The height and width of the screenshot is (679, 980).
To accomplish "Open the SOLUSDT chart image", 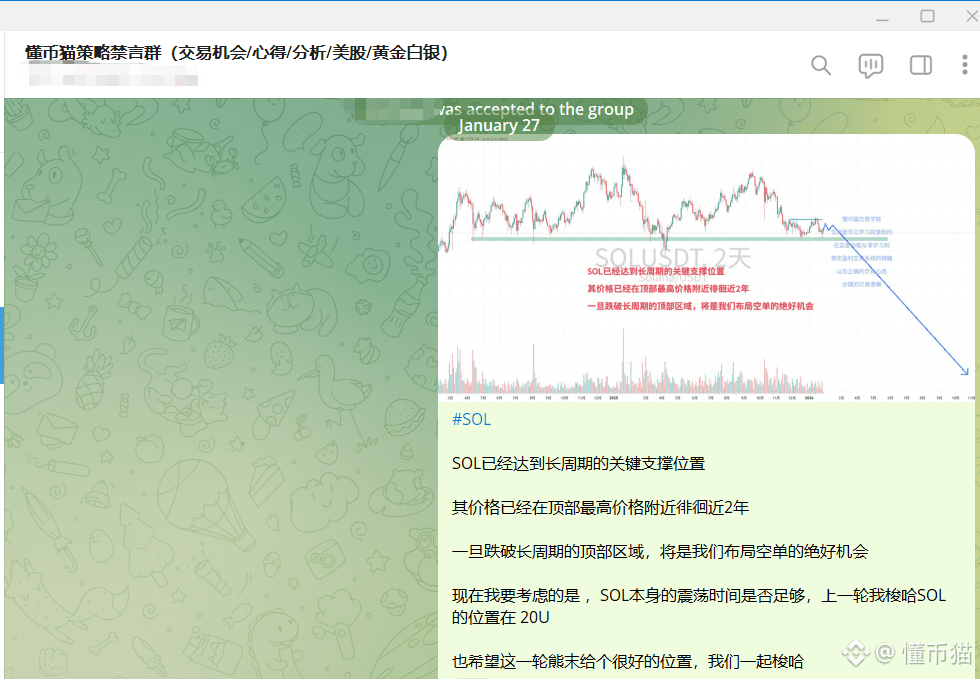I will [706, 268].
